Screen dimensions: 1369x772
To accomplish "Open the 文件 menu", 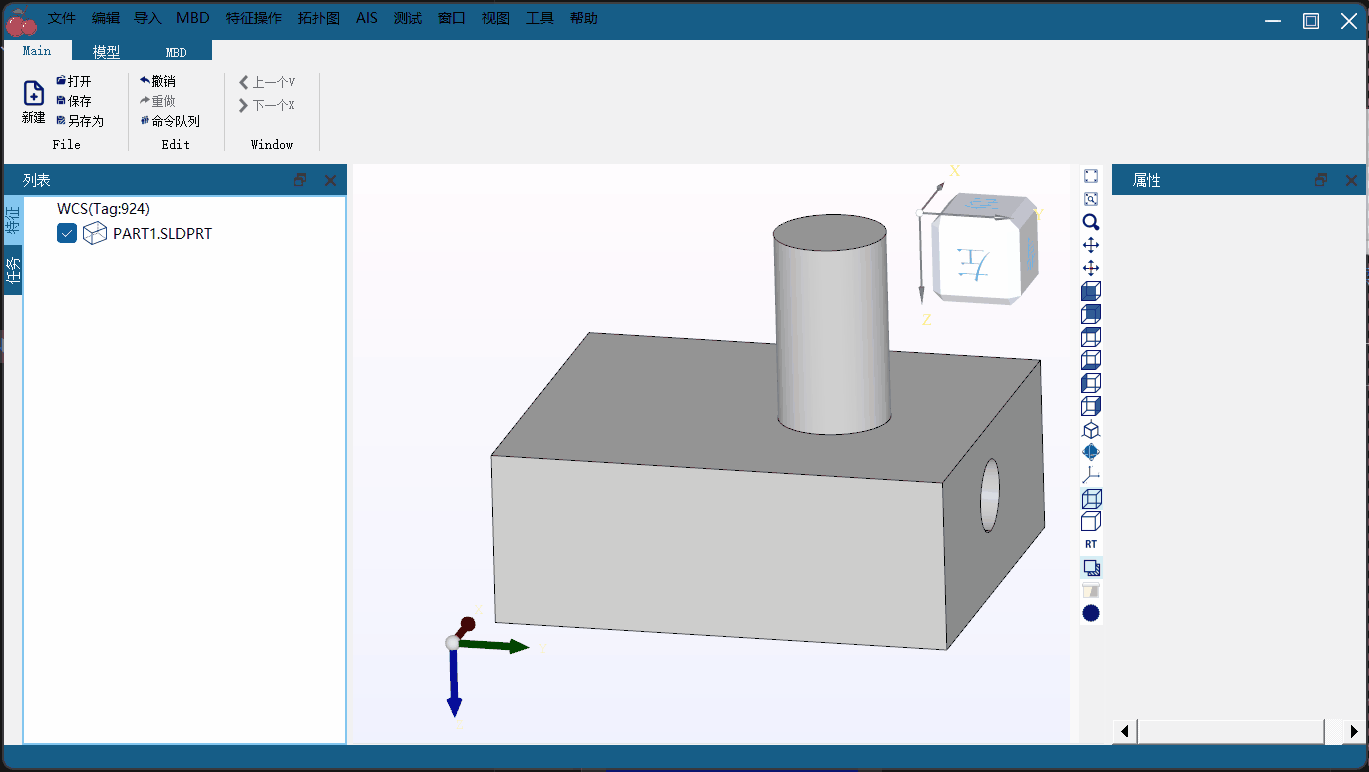I will pyautogui.click(x=62, y=18).
